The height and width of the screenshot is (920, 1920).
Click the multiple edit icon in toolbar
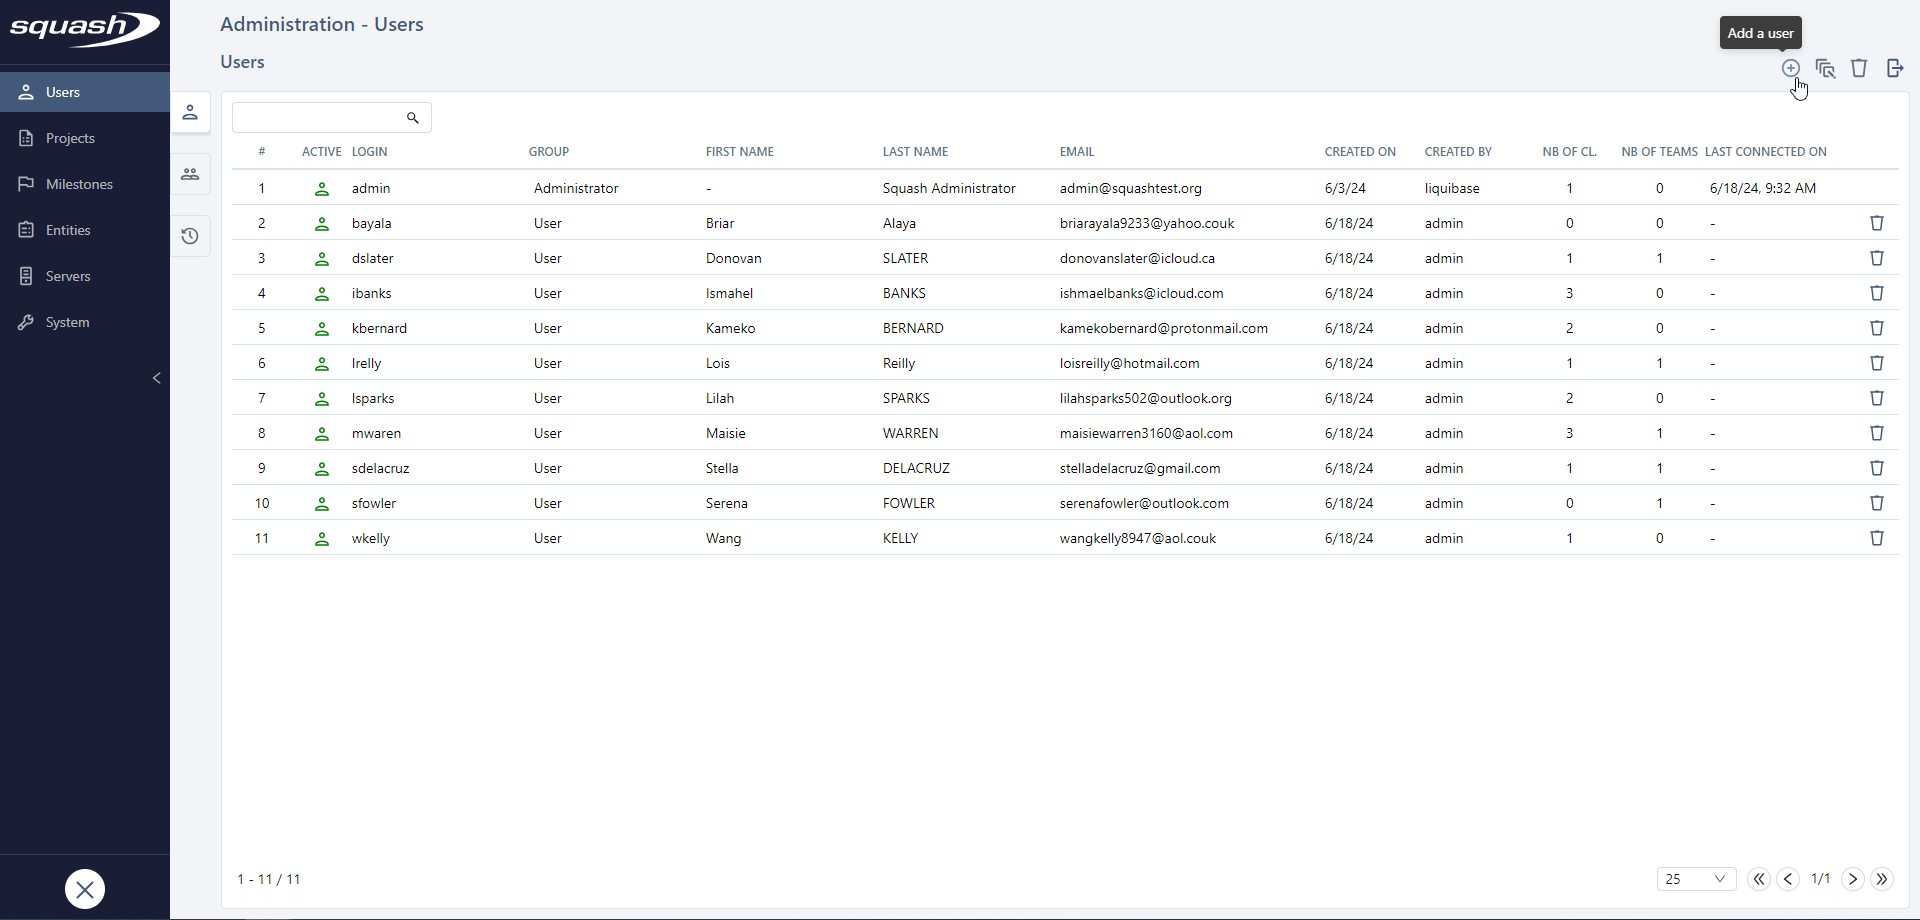pyautogui.click(x=1825, y=68)
